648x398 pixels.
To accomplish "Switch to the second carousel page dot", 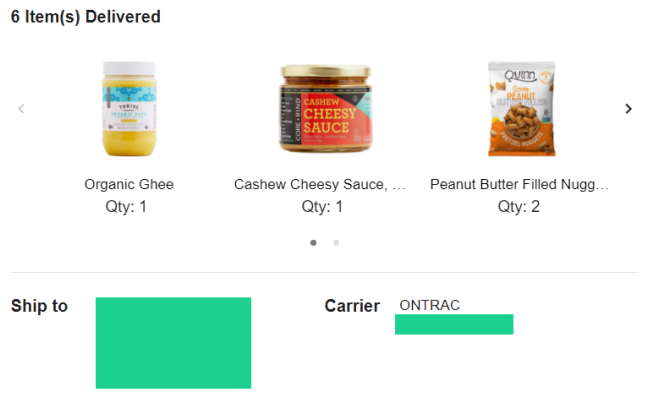I will 336,243.
